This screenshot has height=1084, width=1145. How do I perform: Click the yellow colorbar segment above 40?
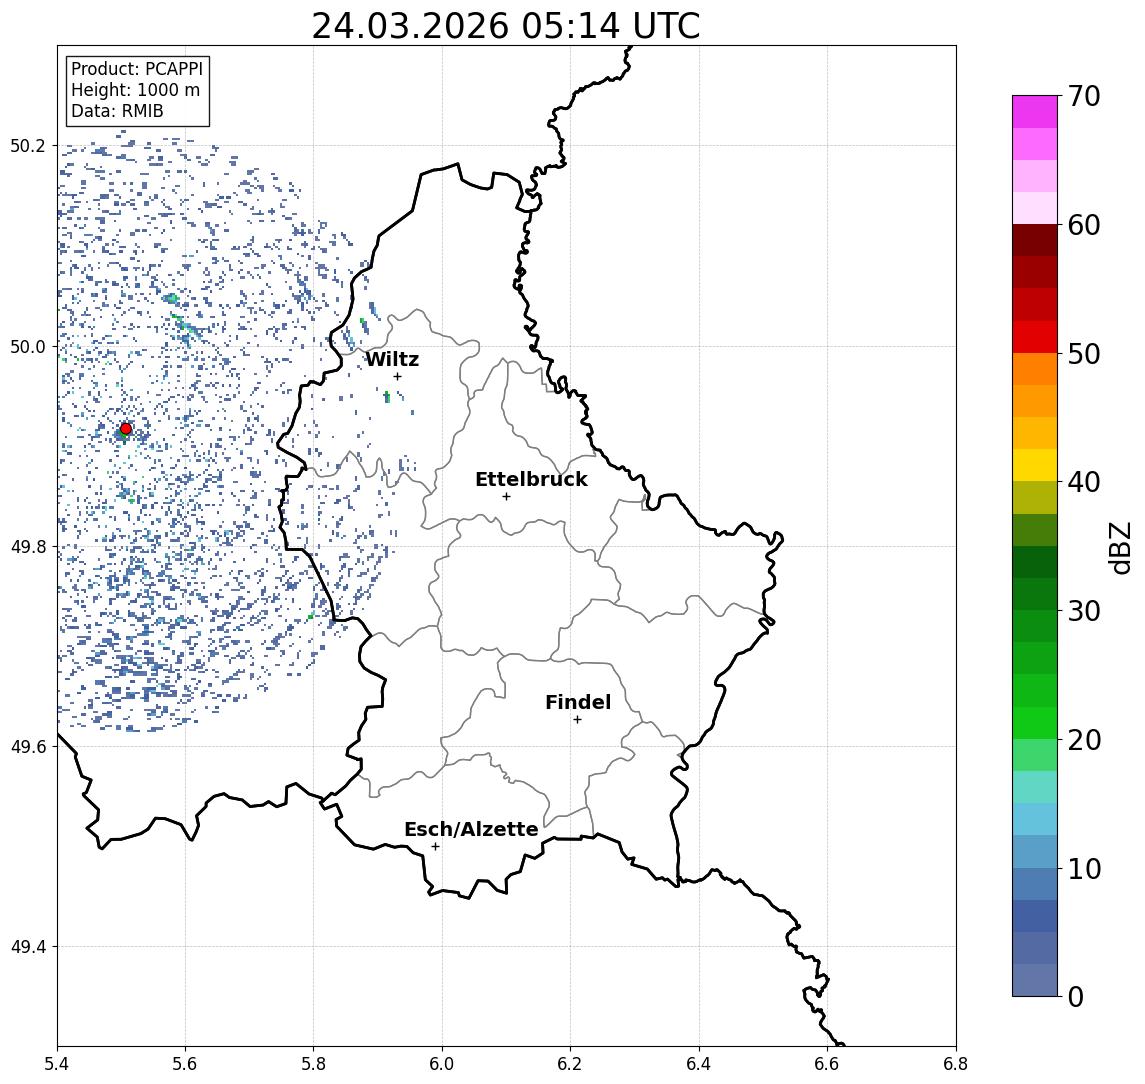pos(1035,465)
